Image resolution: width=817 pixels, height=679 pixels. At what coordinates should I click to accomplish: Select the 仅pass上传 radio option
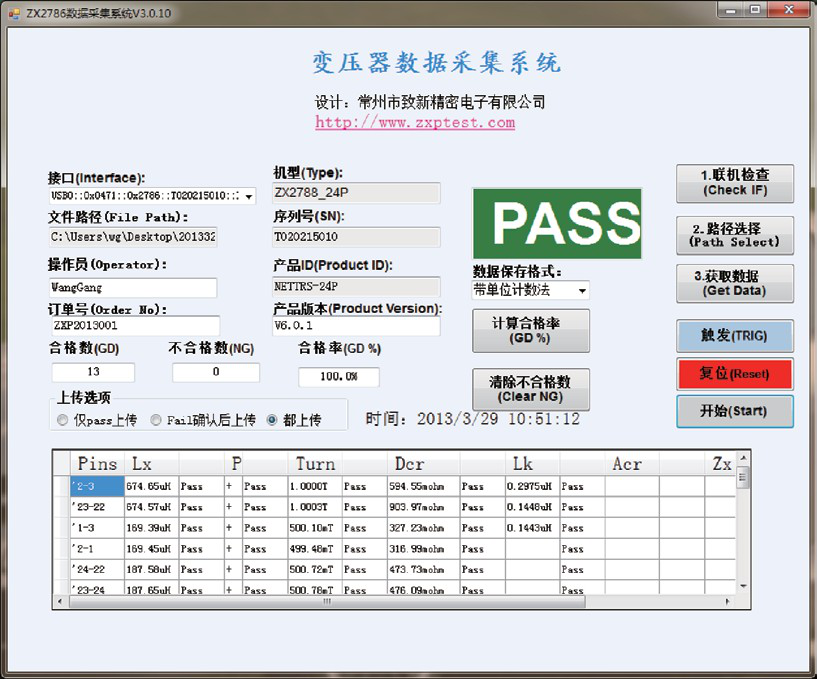point(63,420)
